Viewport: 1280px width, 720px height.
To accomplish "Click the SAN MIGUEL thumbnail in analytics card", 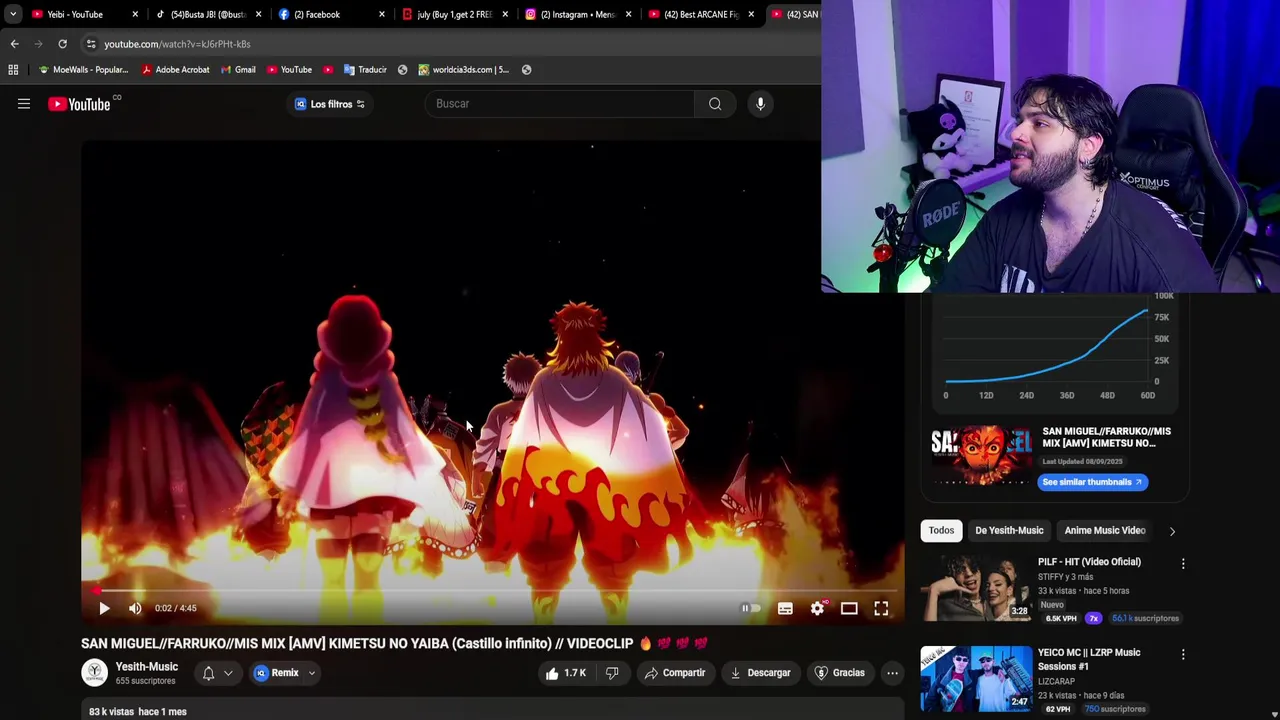I will click(x=981, y=455).
